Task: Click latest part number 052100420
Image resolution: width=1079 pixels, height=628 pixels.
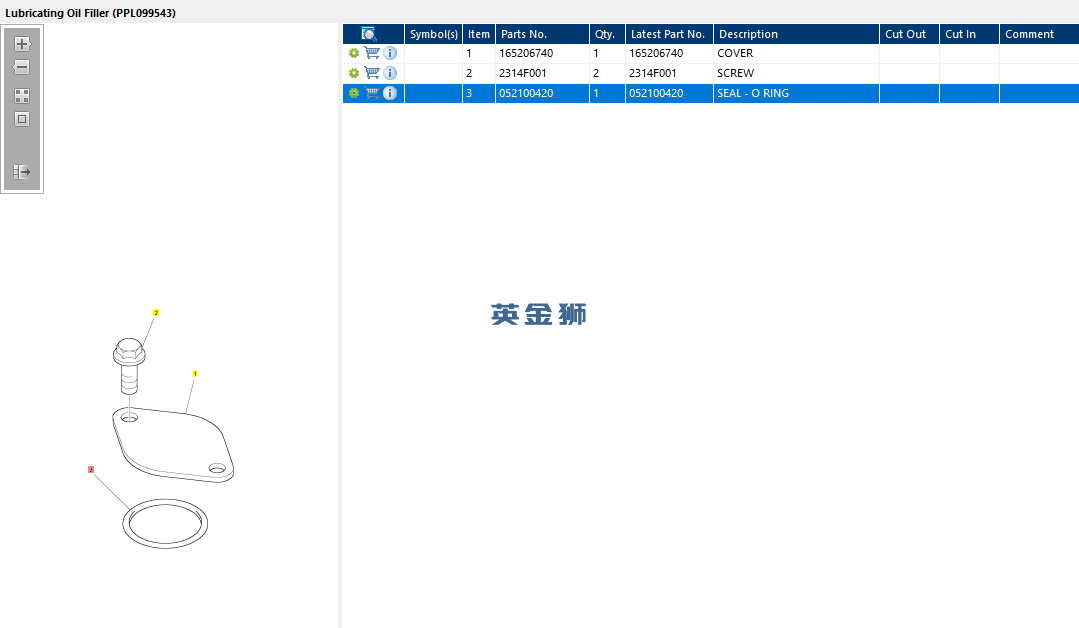Action: point(670,93)
